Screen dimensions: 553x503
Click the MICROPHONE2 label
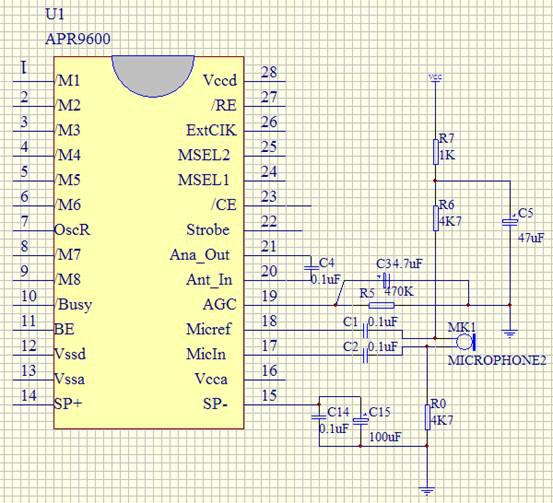pyautogui.click(x=497, y=360)
